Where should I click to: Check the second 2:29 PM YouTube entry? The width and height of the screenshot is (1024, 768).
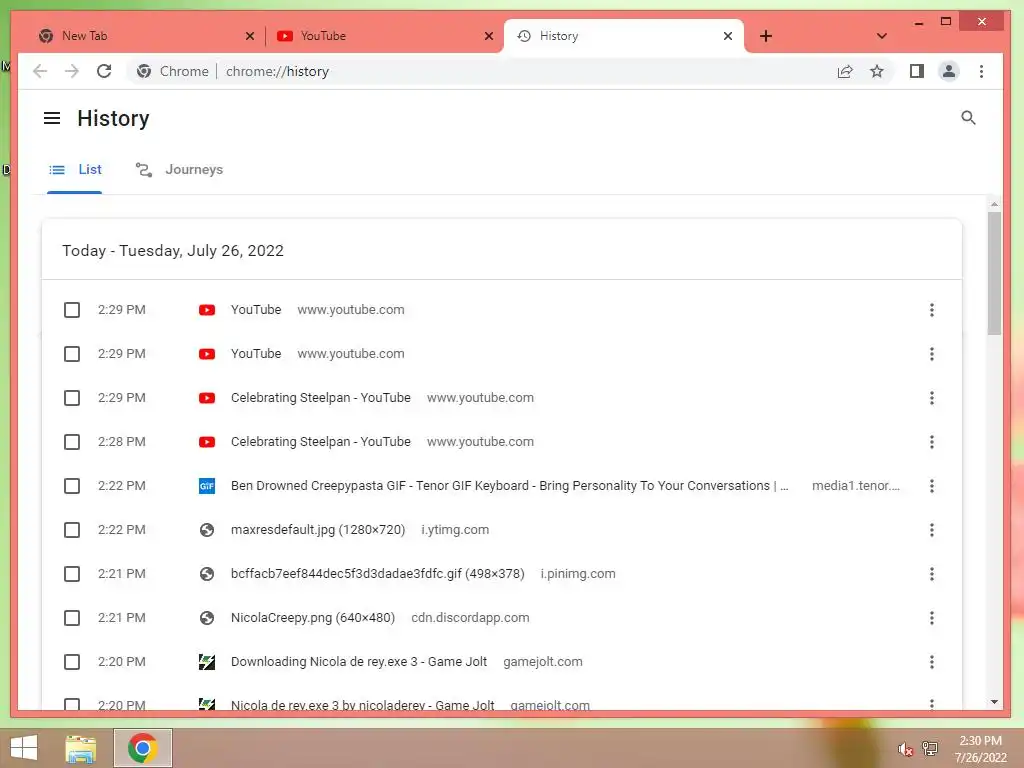click(x=72, y=354)
